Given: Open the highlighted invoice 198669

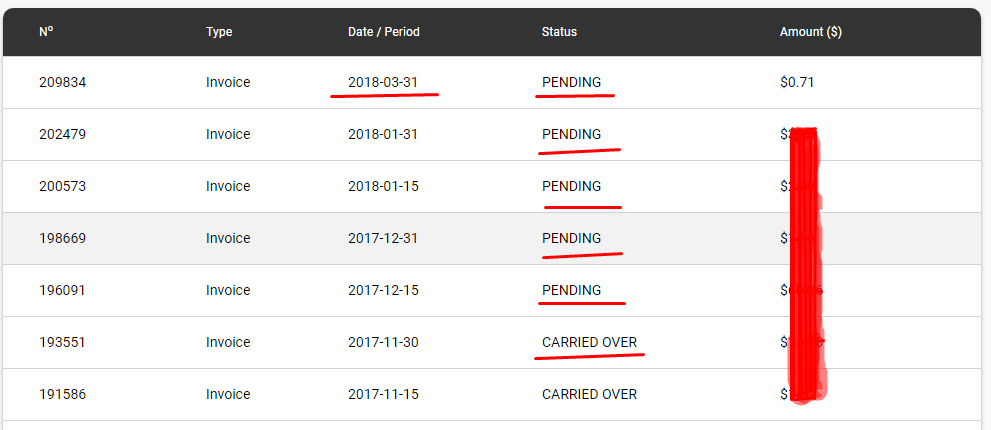Looking at the screenshot, I should point(63,238).
